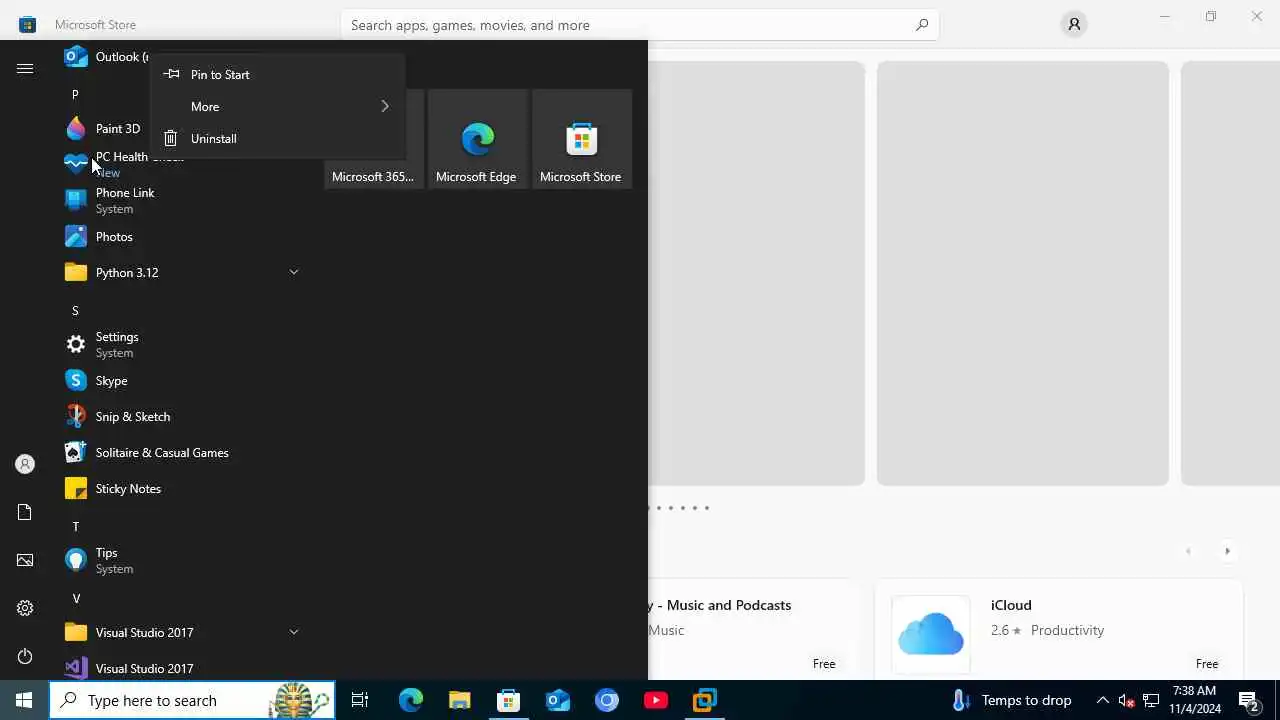Choose Uninstall in the context menu
Screen dimensions: 1280x720
pos(278,139)
